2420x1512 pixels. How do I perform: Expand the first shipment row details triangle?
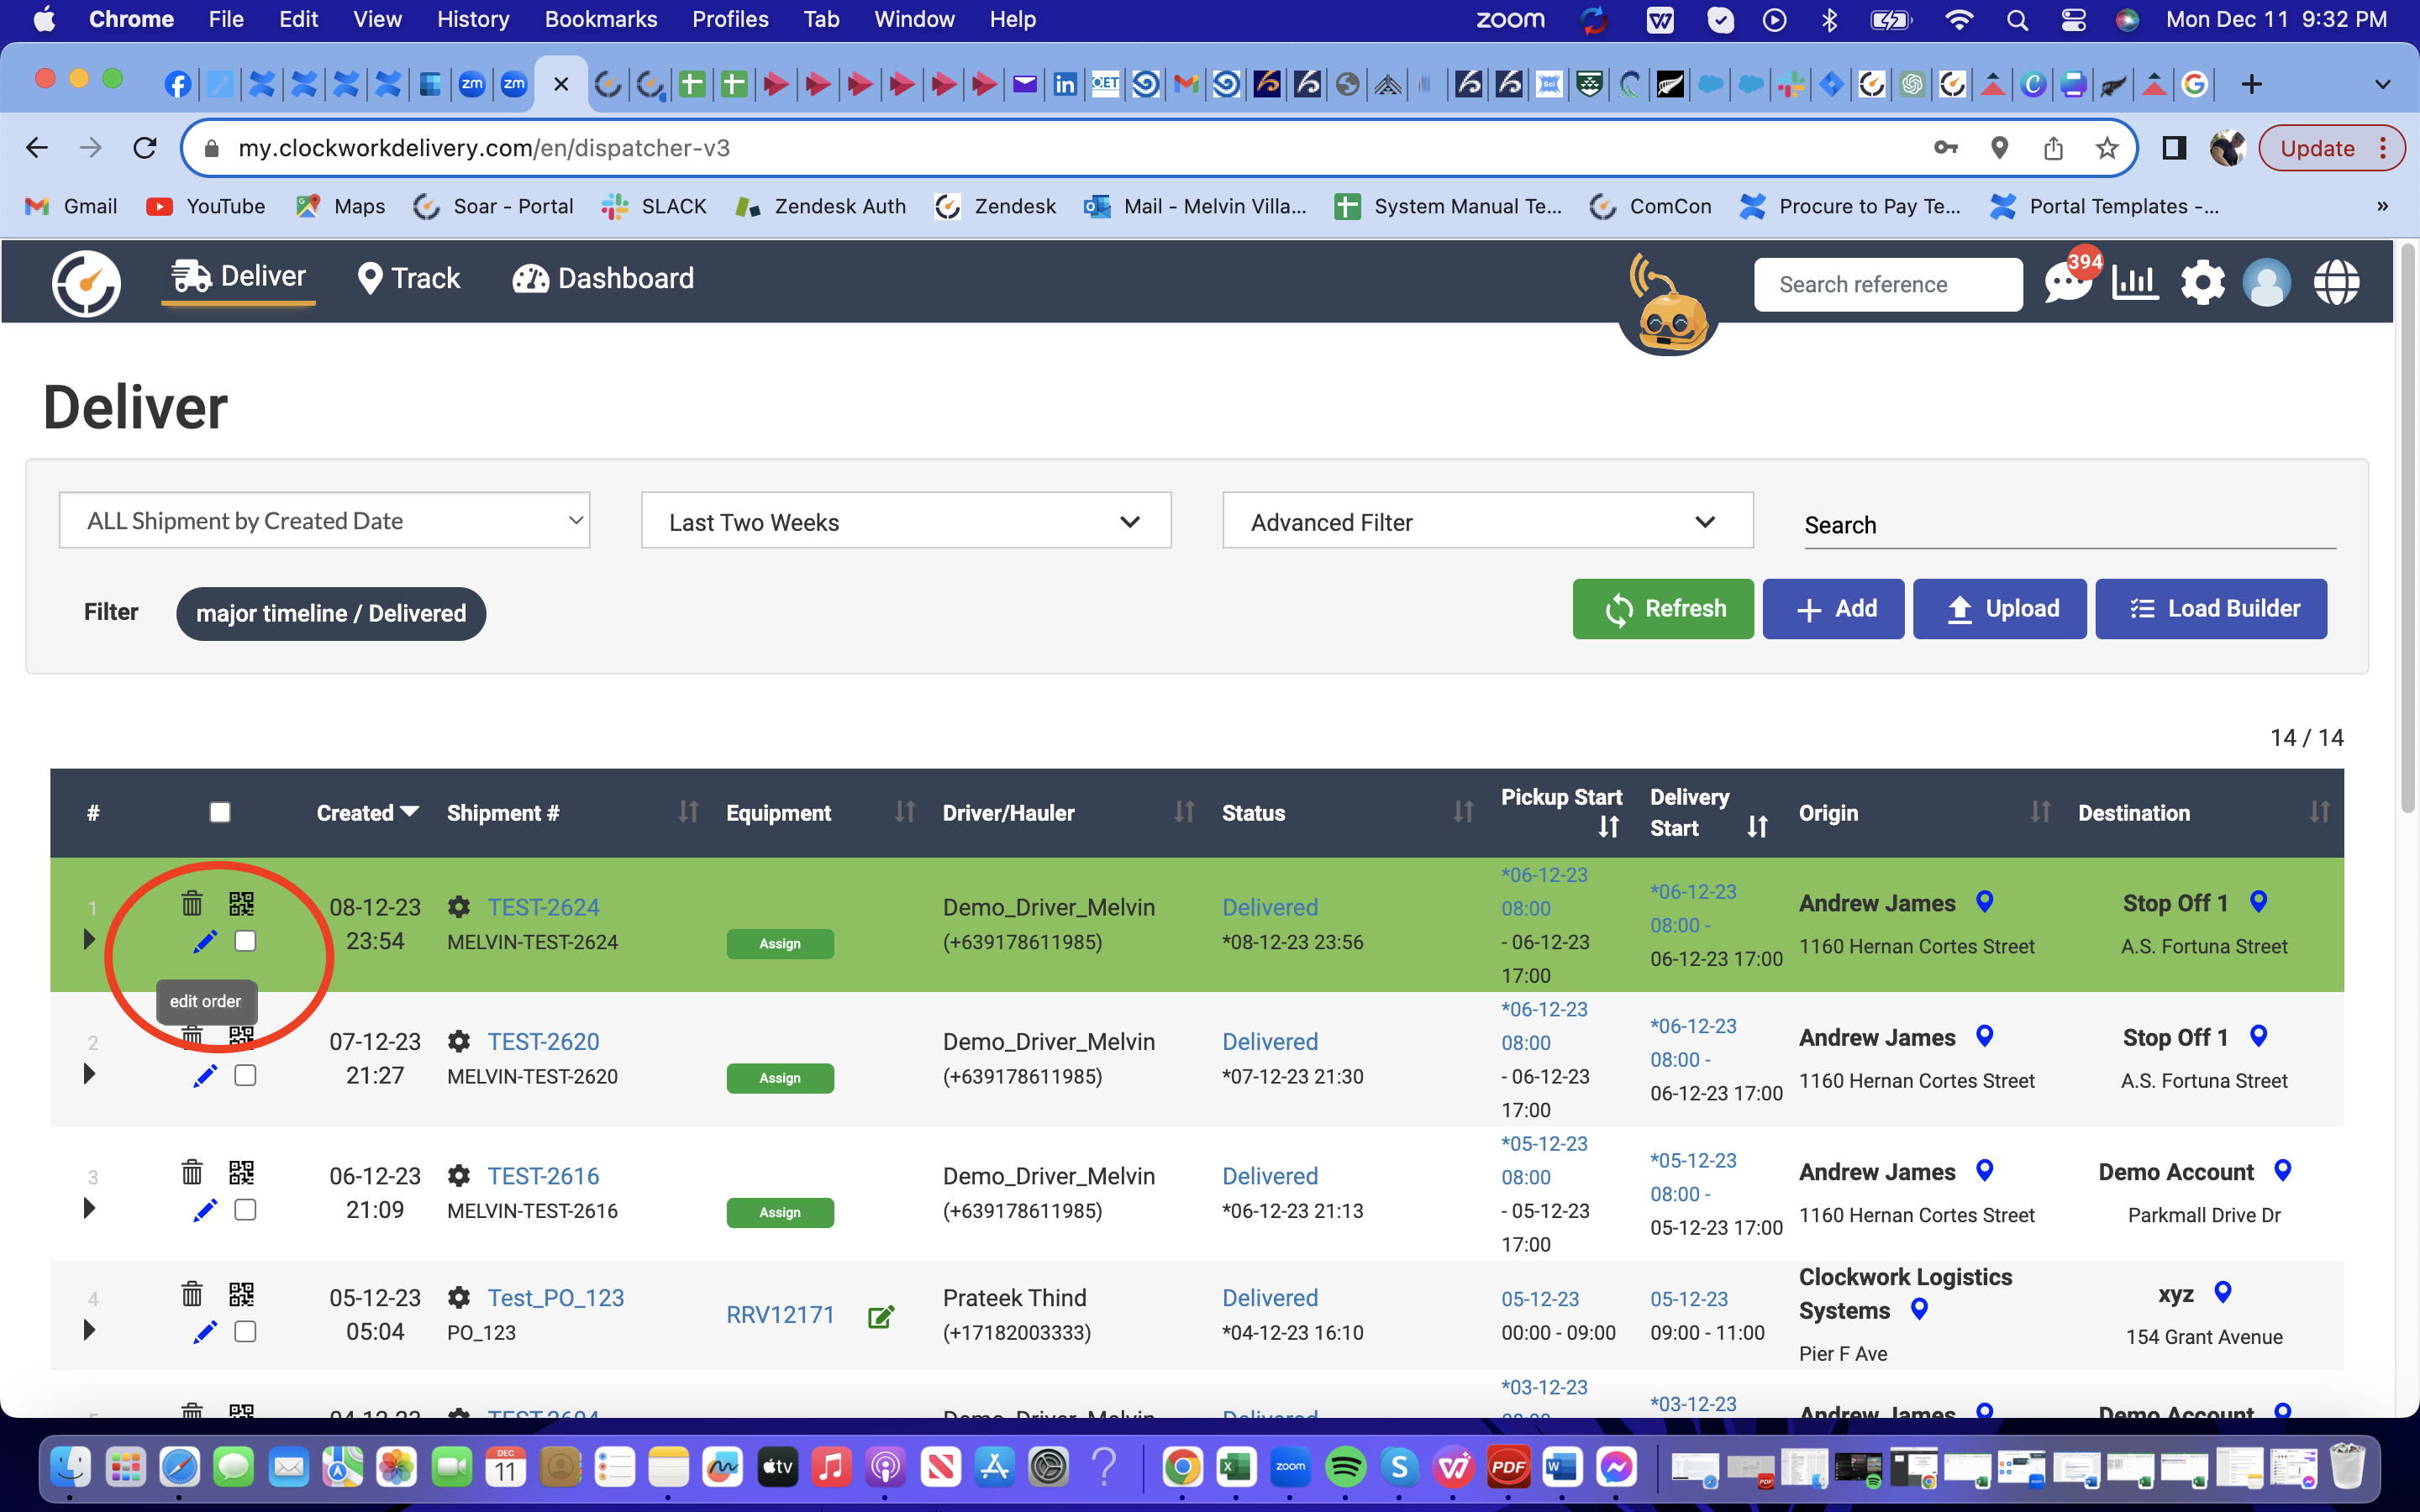click(x=89, y=938)
